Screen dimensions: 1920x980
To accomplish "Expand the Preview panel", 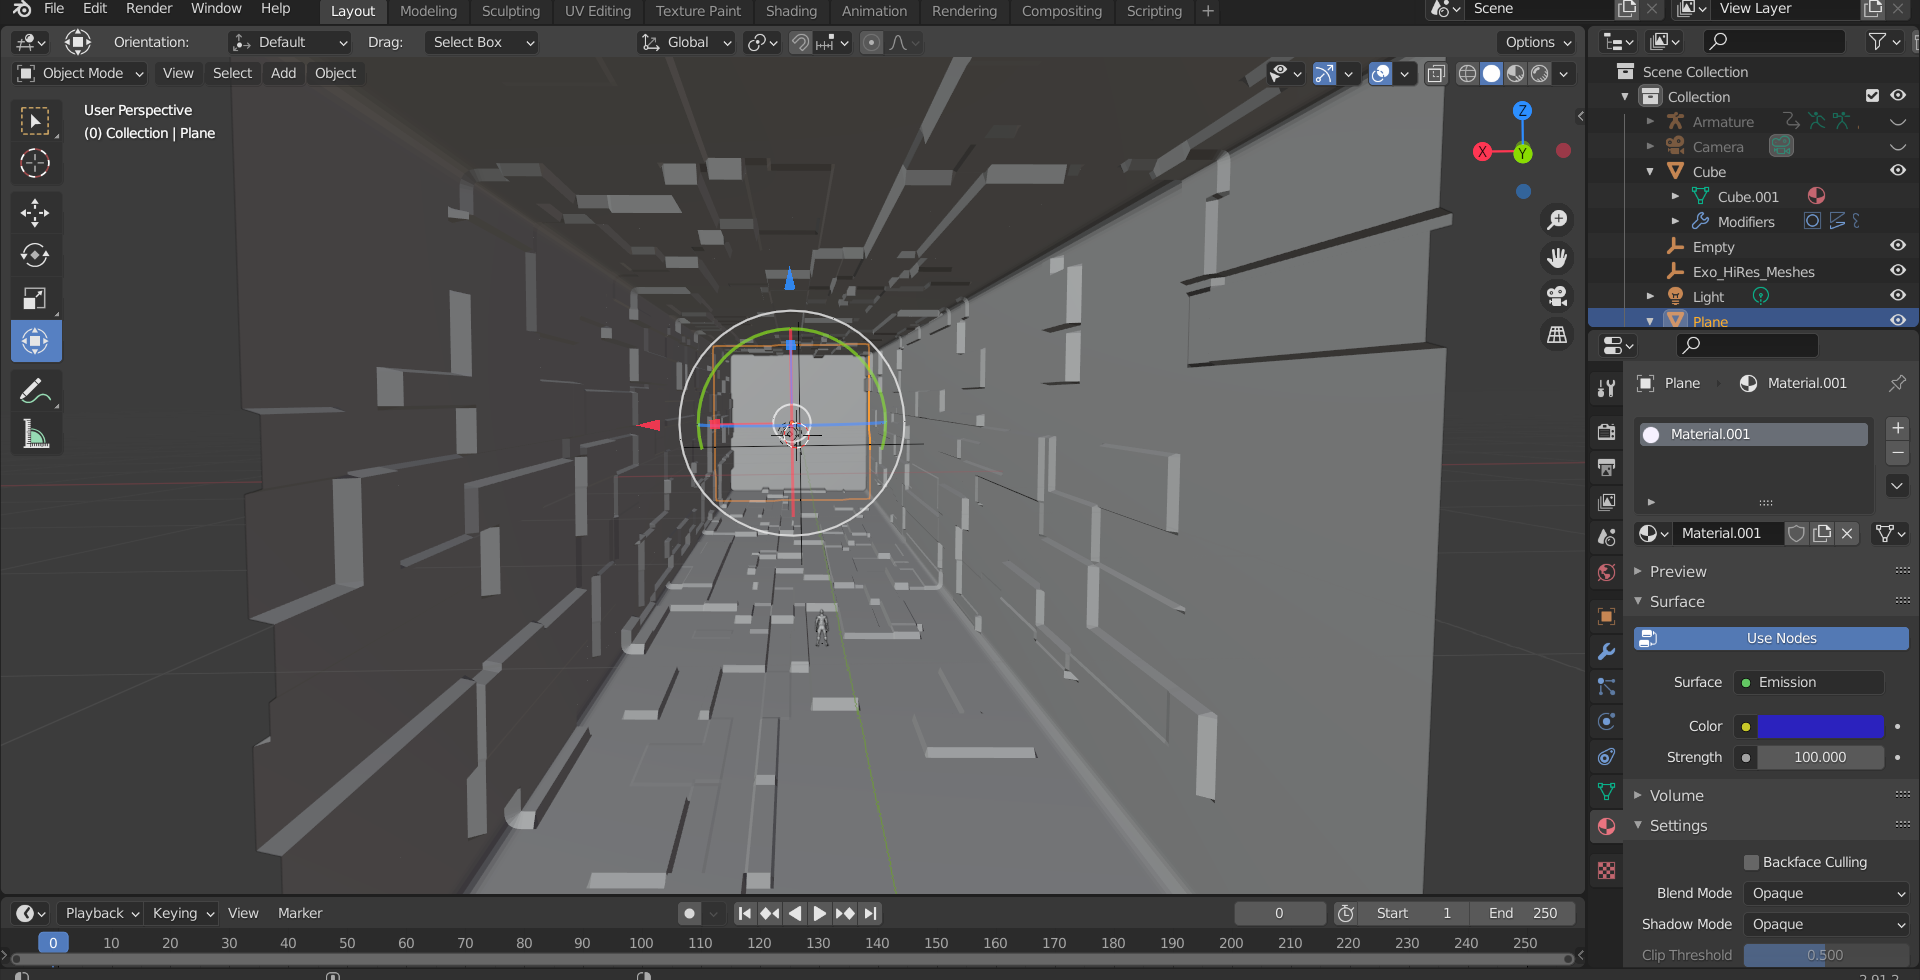I will pyautogui.click(x=1677, y=571).
